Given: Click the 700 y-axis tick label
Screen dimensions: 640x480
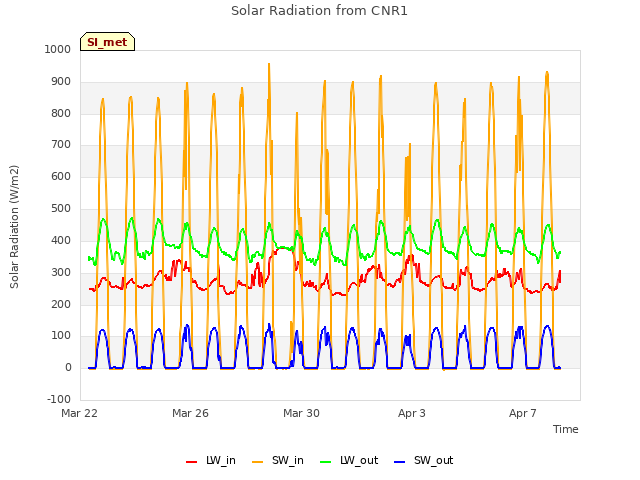Looking at the screenshot, I should [x=61, y=144].
